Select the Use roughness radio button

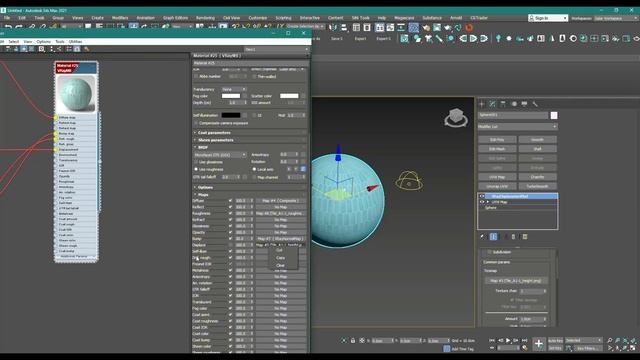[x=196, y=169]
